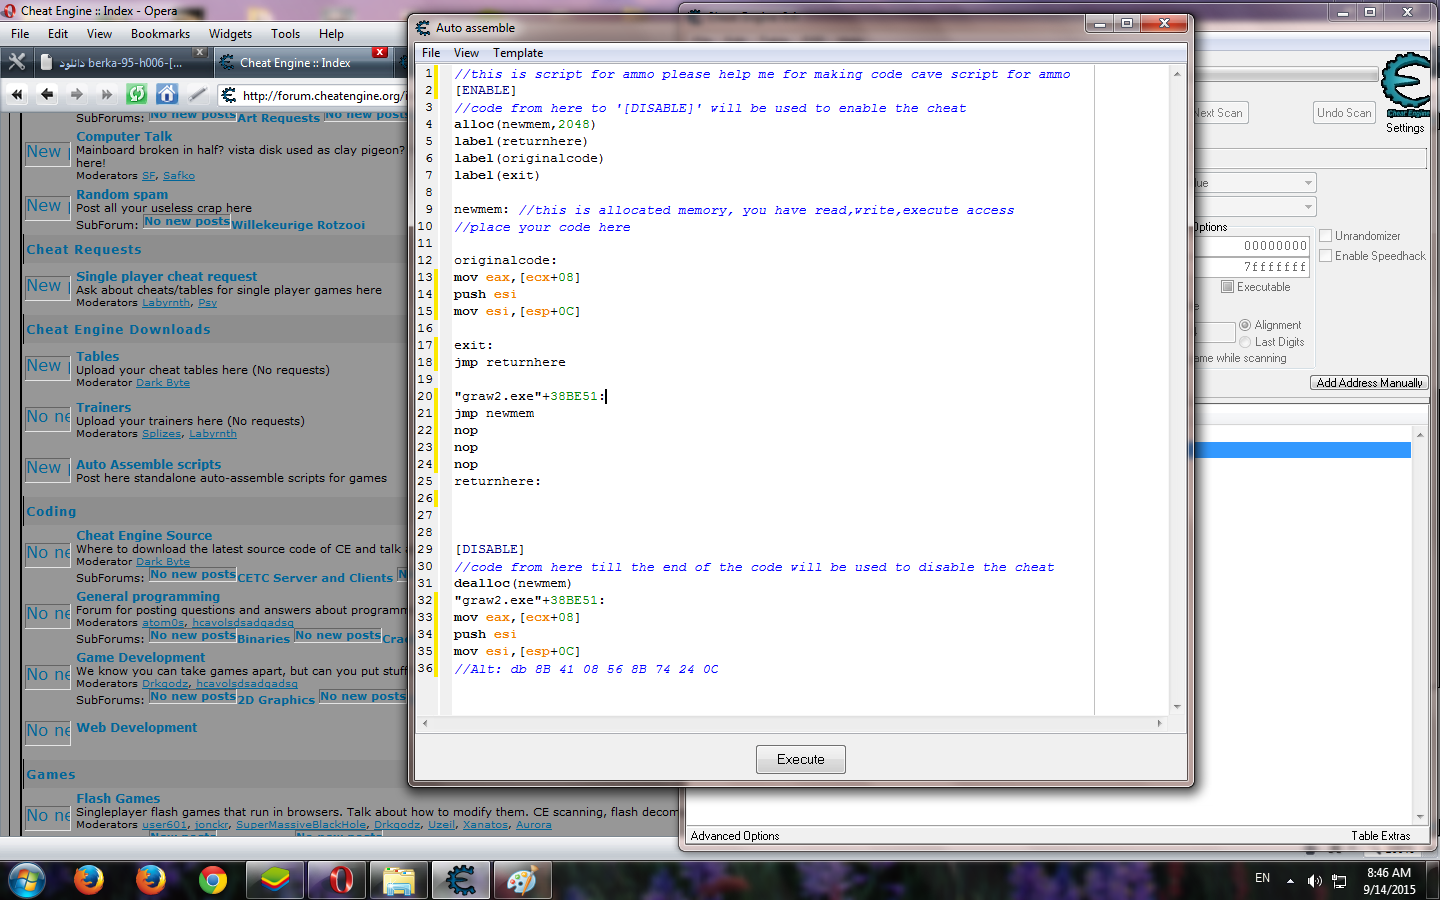The image size is (1440, 900).
Task: Open Cheat Engine from the taskbar
Action: pyautogui.click(x=460, y=880)
